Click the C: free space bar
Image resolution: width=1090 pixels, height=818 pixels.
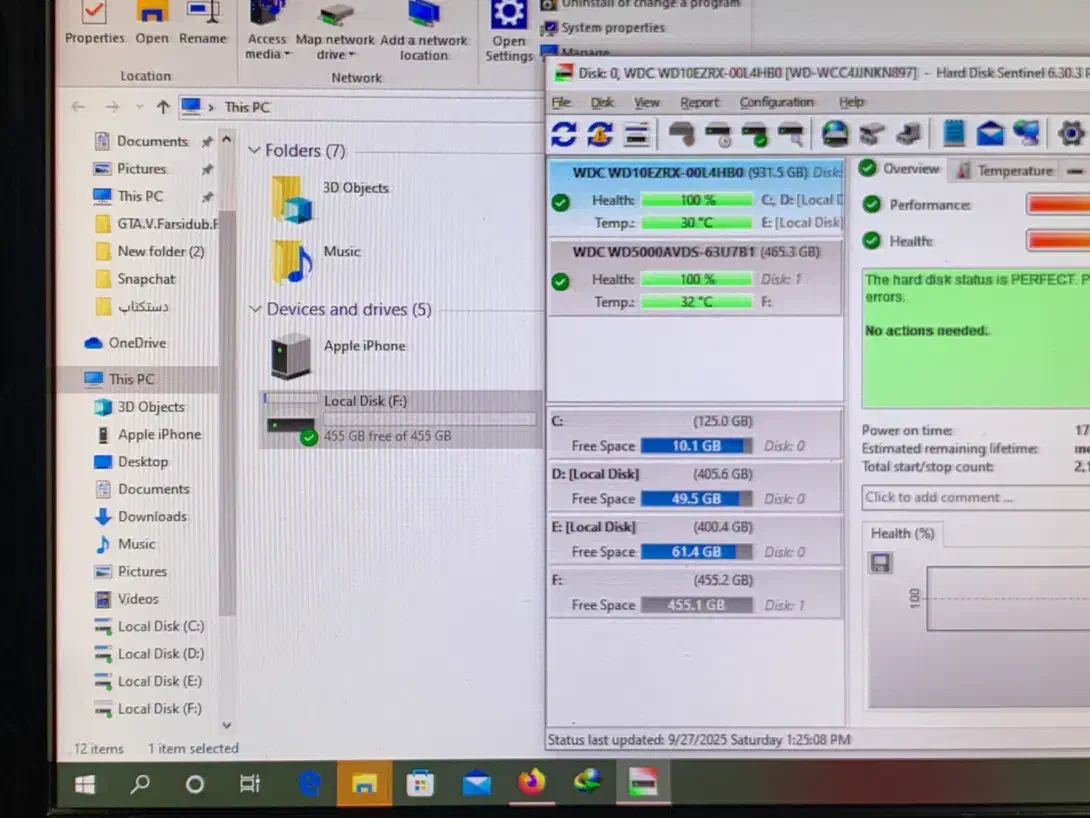pos(696,446)
